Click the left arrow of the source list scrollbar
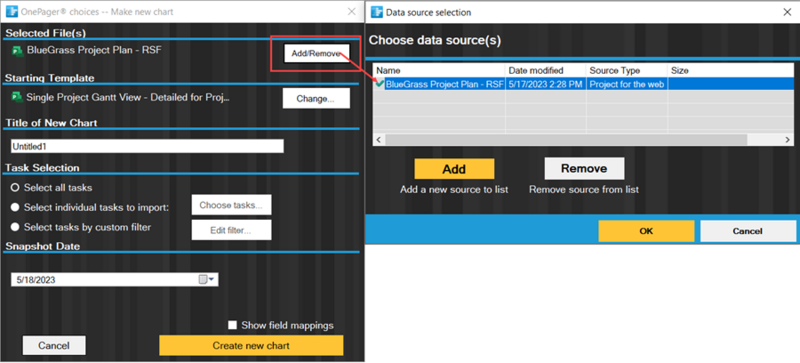The image size is (800, 363). click(379, 140)
